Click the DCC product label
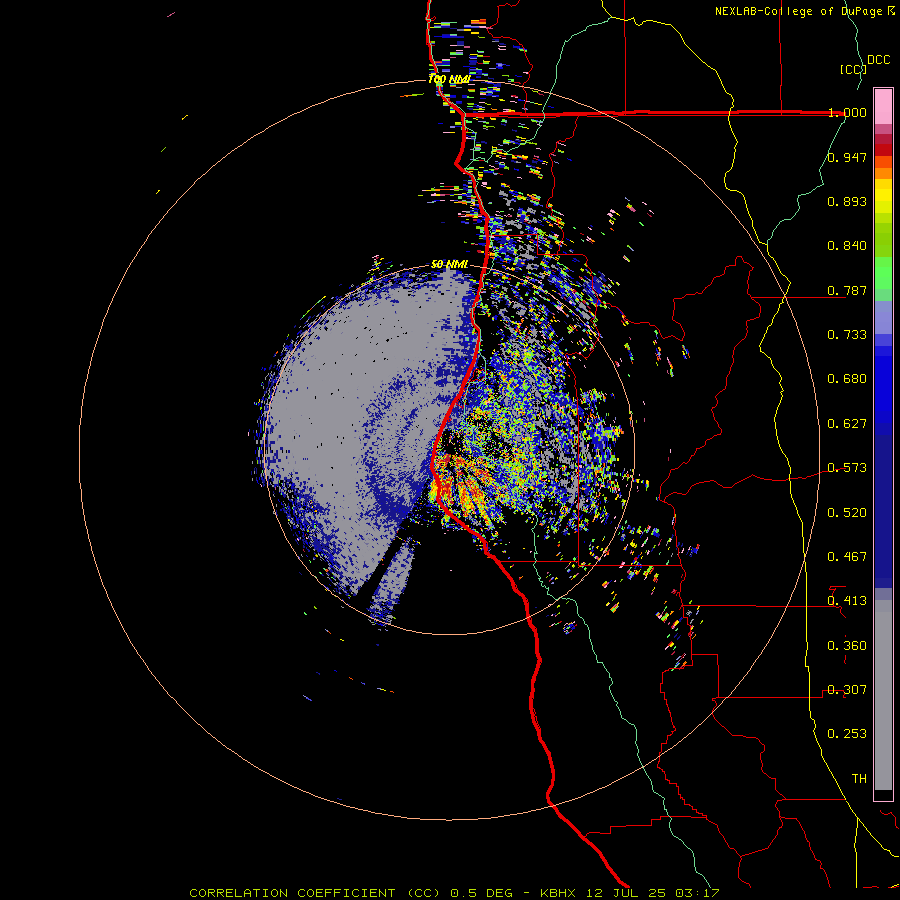The height and width of the screenshot is (900, 900). coord(878,60)
